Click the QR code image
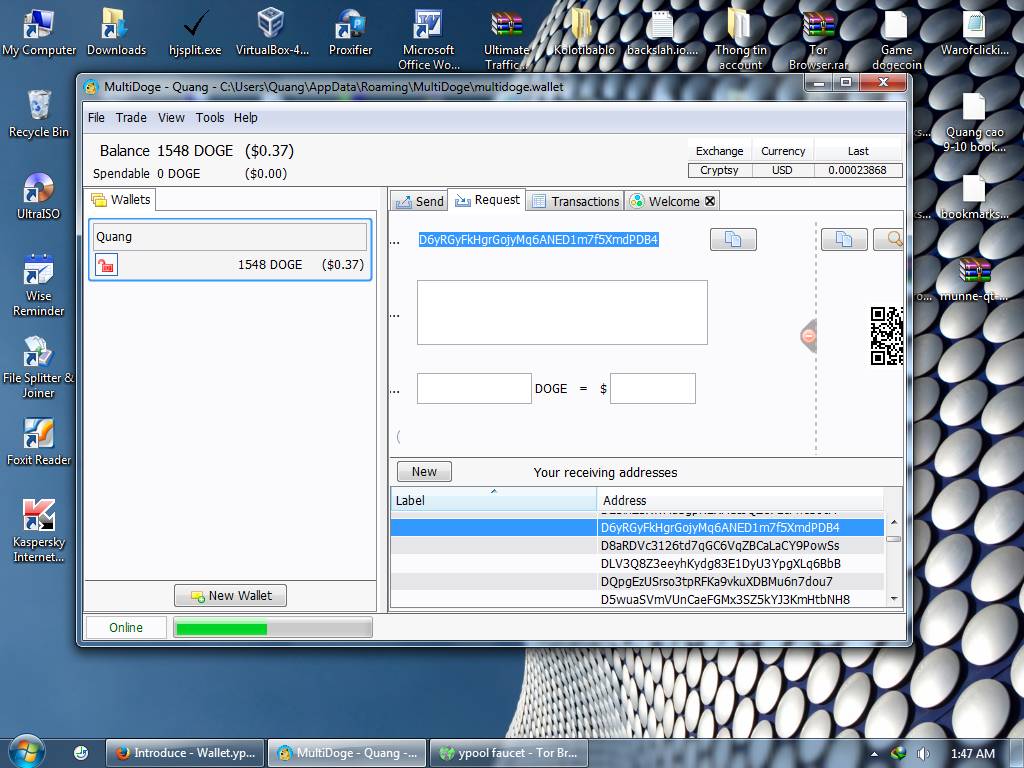The width and height of the screenshot is (1024, 768). 887,336
